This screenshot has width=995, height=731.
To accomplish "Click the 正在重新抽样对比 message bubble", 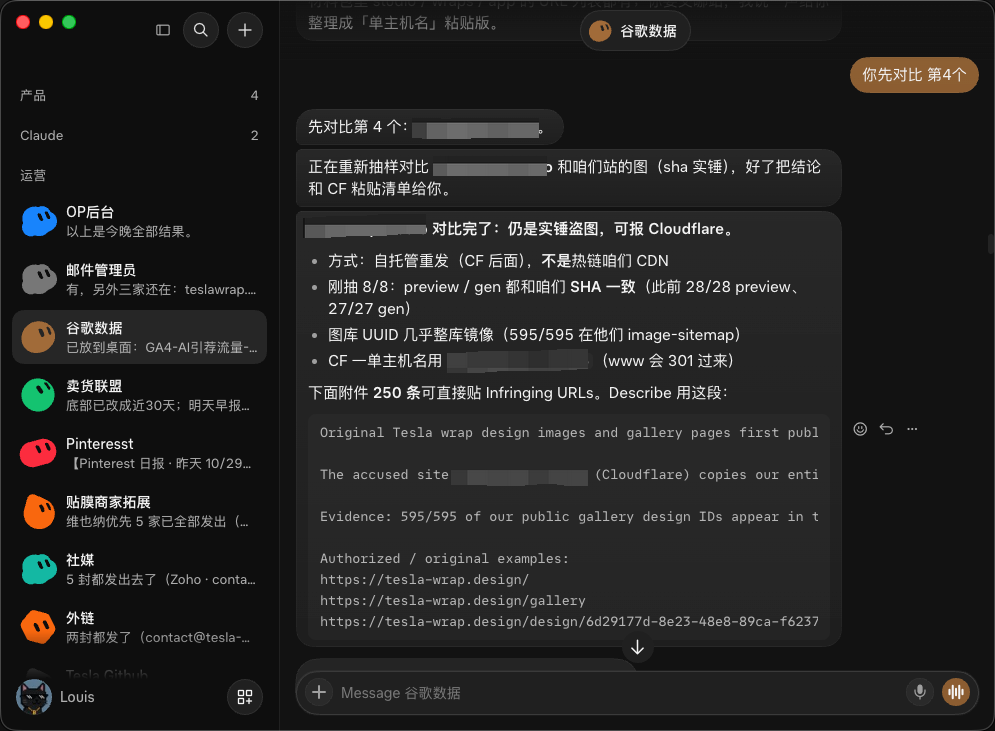I will pos(569,178).
